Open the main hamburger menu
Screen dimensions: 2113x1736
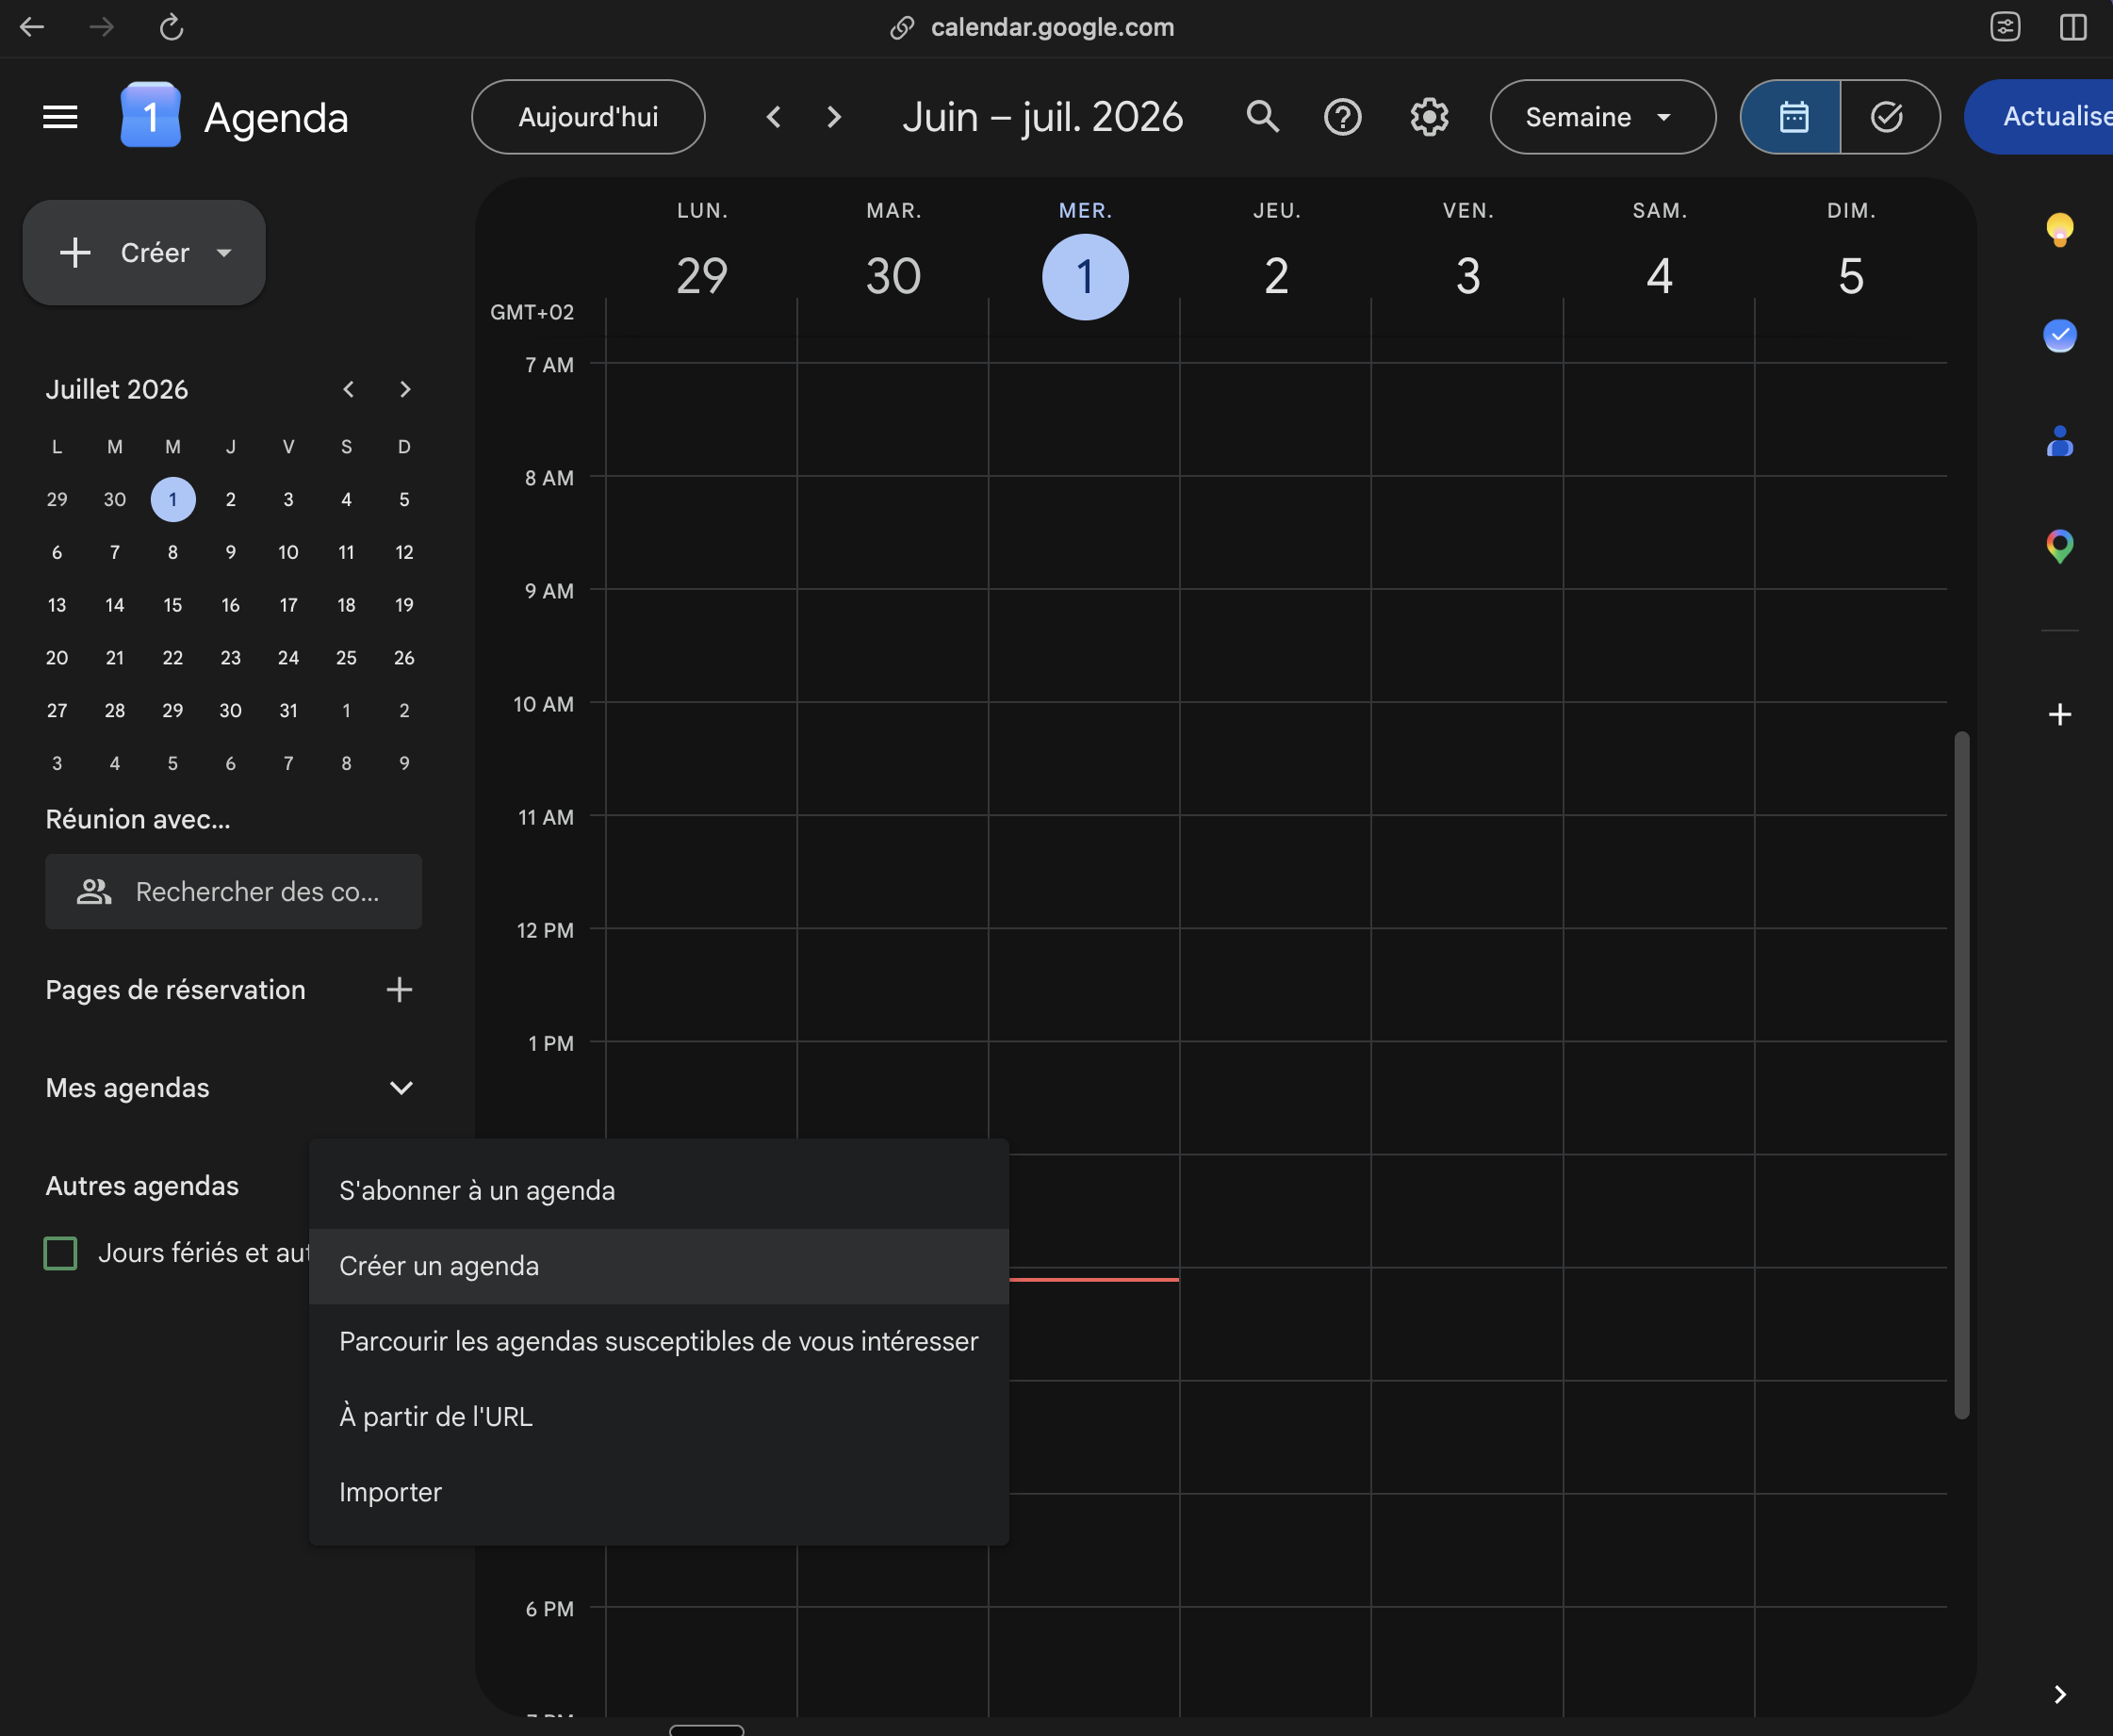[60, 117]
